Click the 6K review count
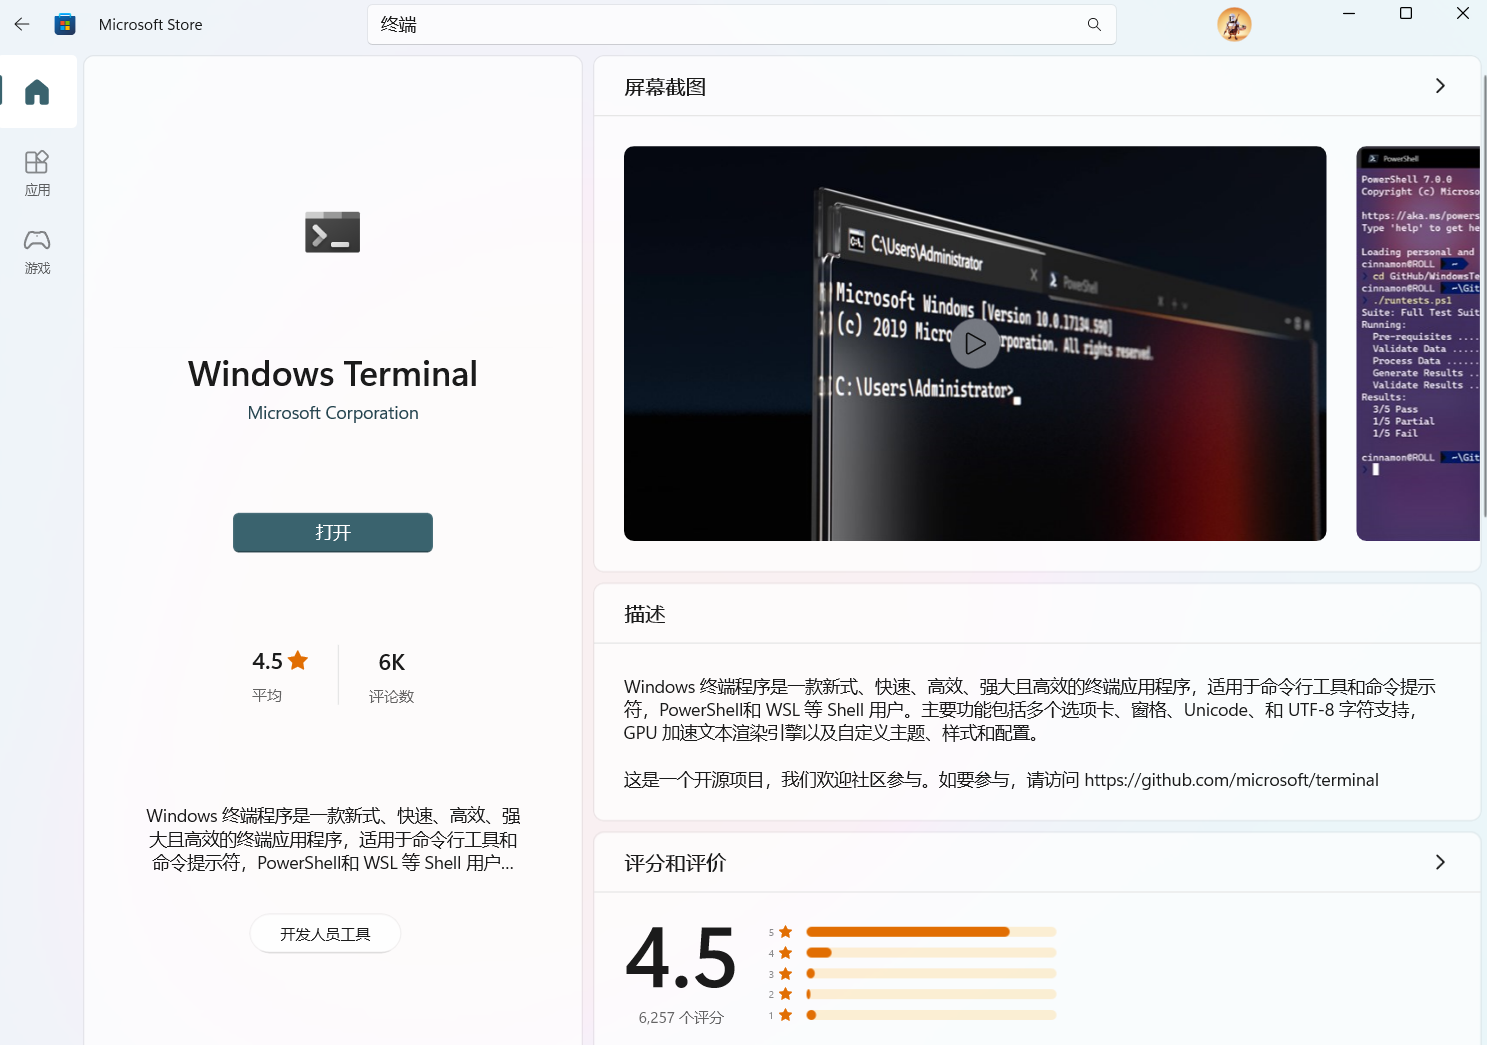Image resolution: width=1487 pixels, height=1045 pixels. coord(392,662)
